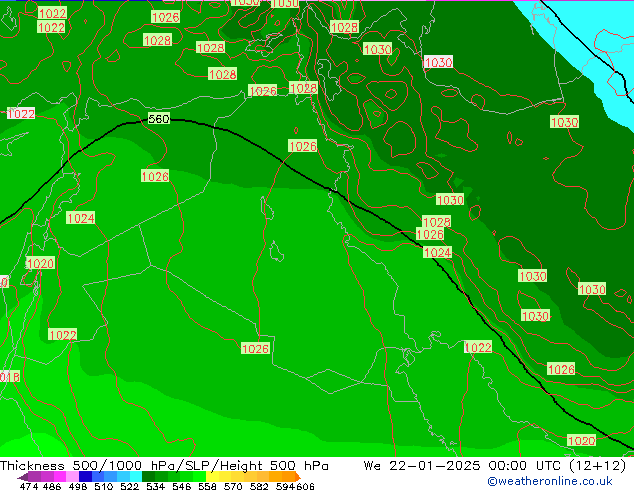Click the 1020 label near the bottom-right corner
This screenshot has width=634, height=490.
(x=581, y=441)
